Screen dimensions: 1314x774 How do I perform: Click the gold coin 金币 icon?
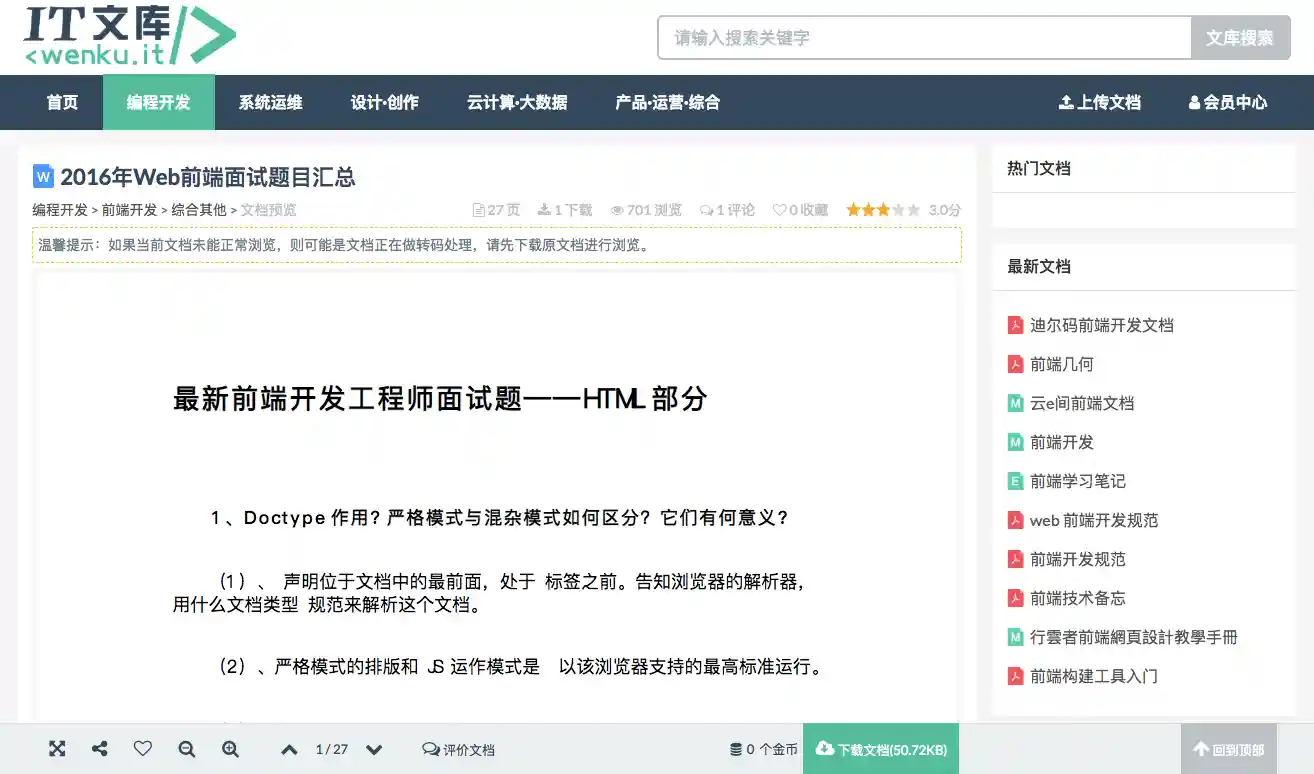[735, 748]
